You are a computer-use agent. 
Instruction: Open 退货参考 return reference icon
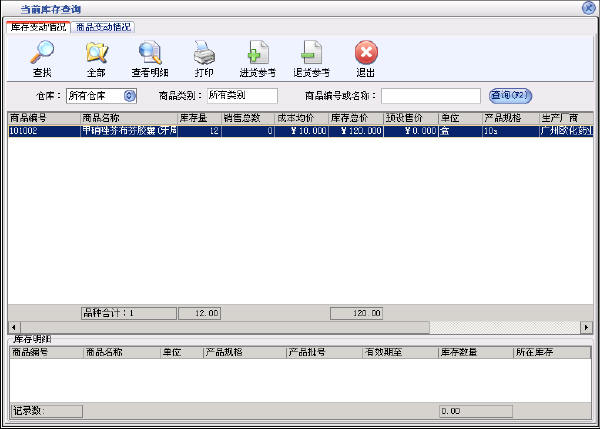click(311, 52)
